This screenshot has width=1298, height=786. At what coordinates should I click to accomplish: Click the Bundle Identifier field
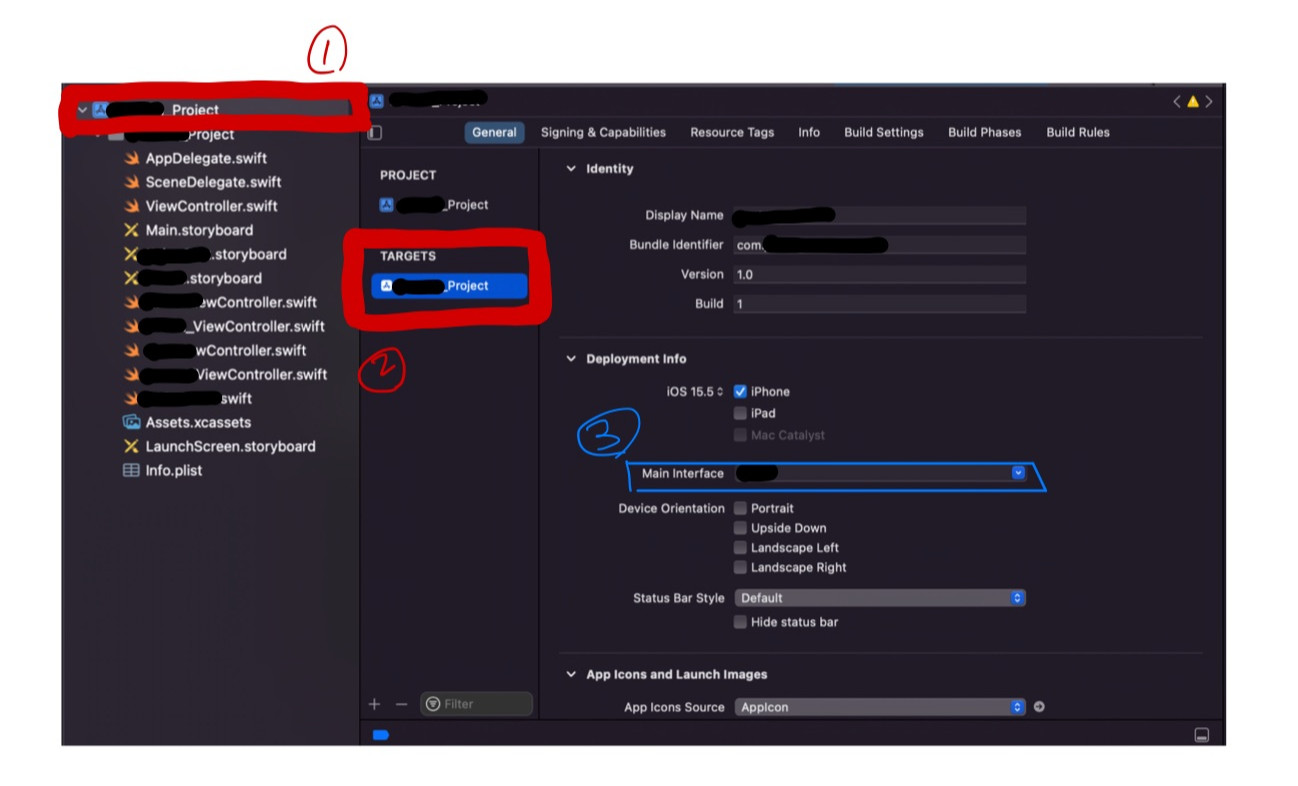click(x=880, y=245)
